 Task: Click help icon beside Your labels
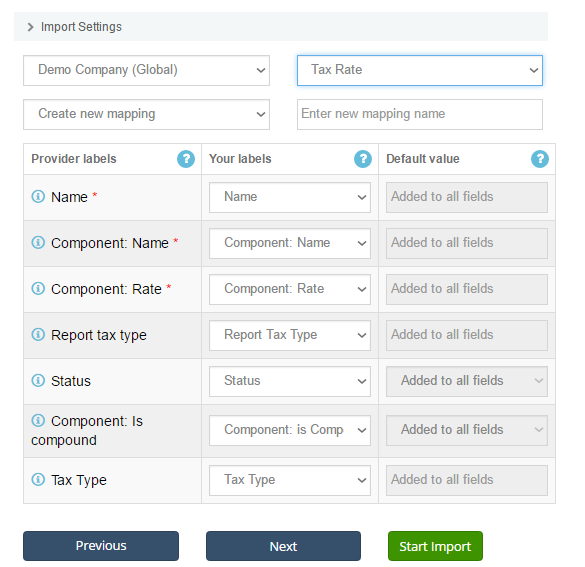[x=363, y=159]
